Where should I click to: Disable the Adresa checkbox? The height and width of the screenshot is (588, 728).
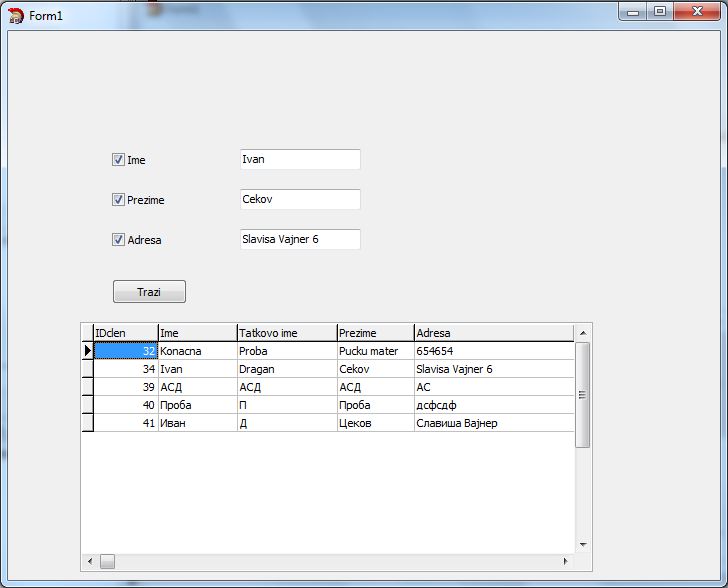(118, 240)
